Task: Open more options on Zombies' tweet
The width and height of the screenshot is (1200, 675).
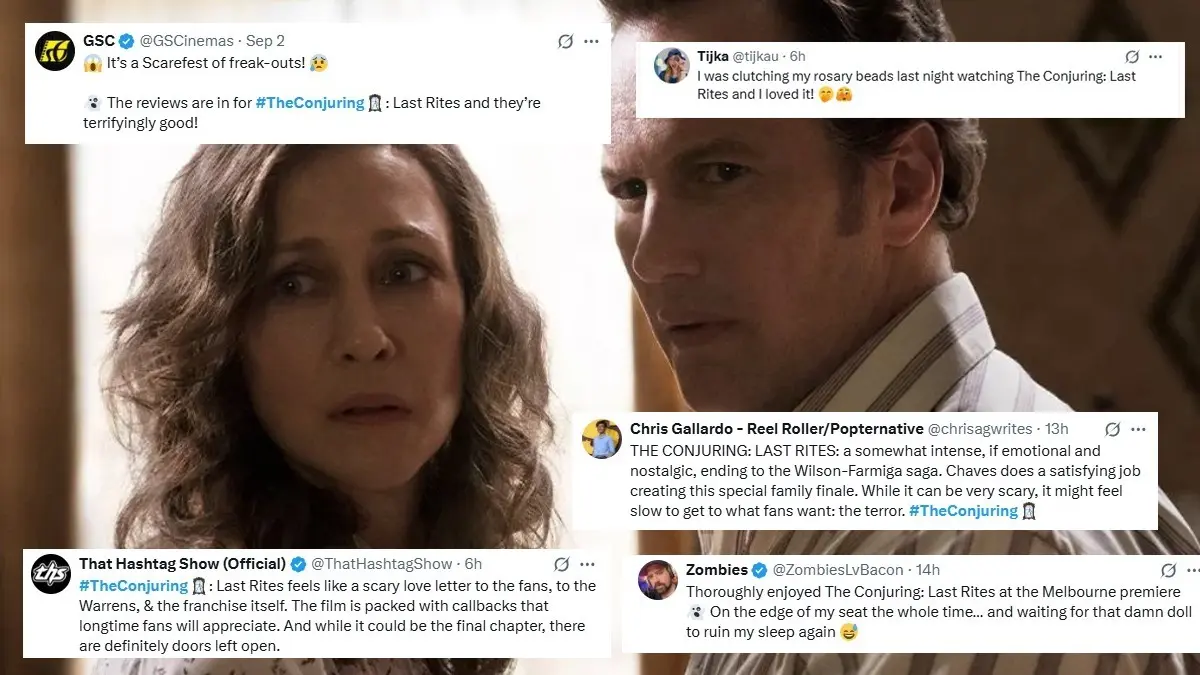Action: [x=1190, y=569]
